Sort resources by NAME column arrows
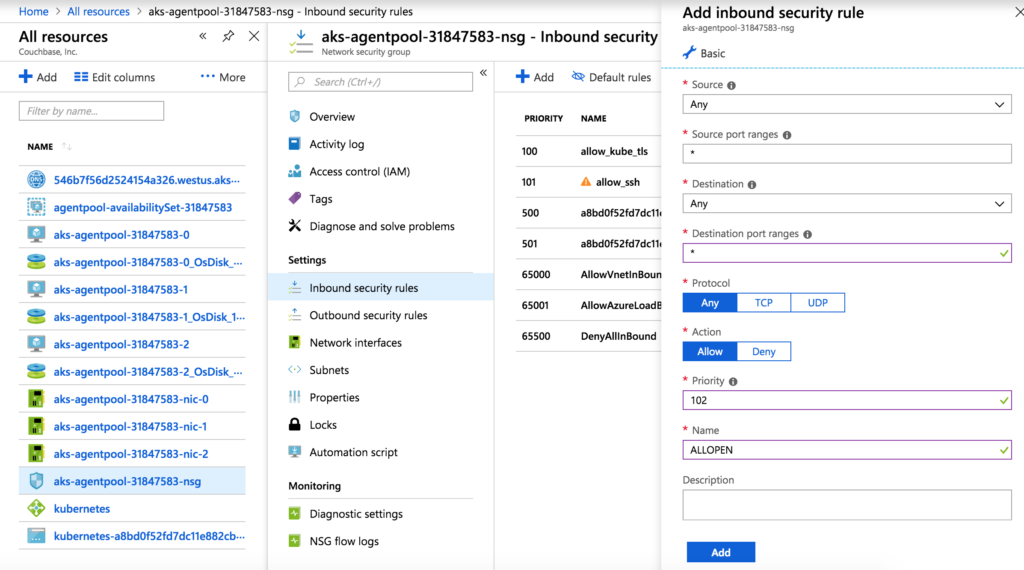 pyautogui.click(x=67, y=146)
